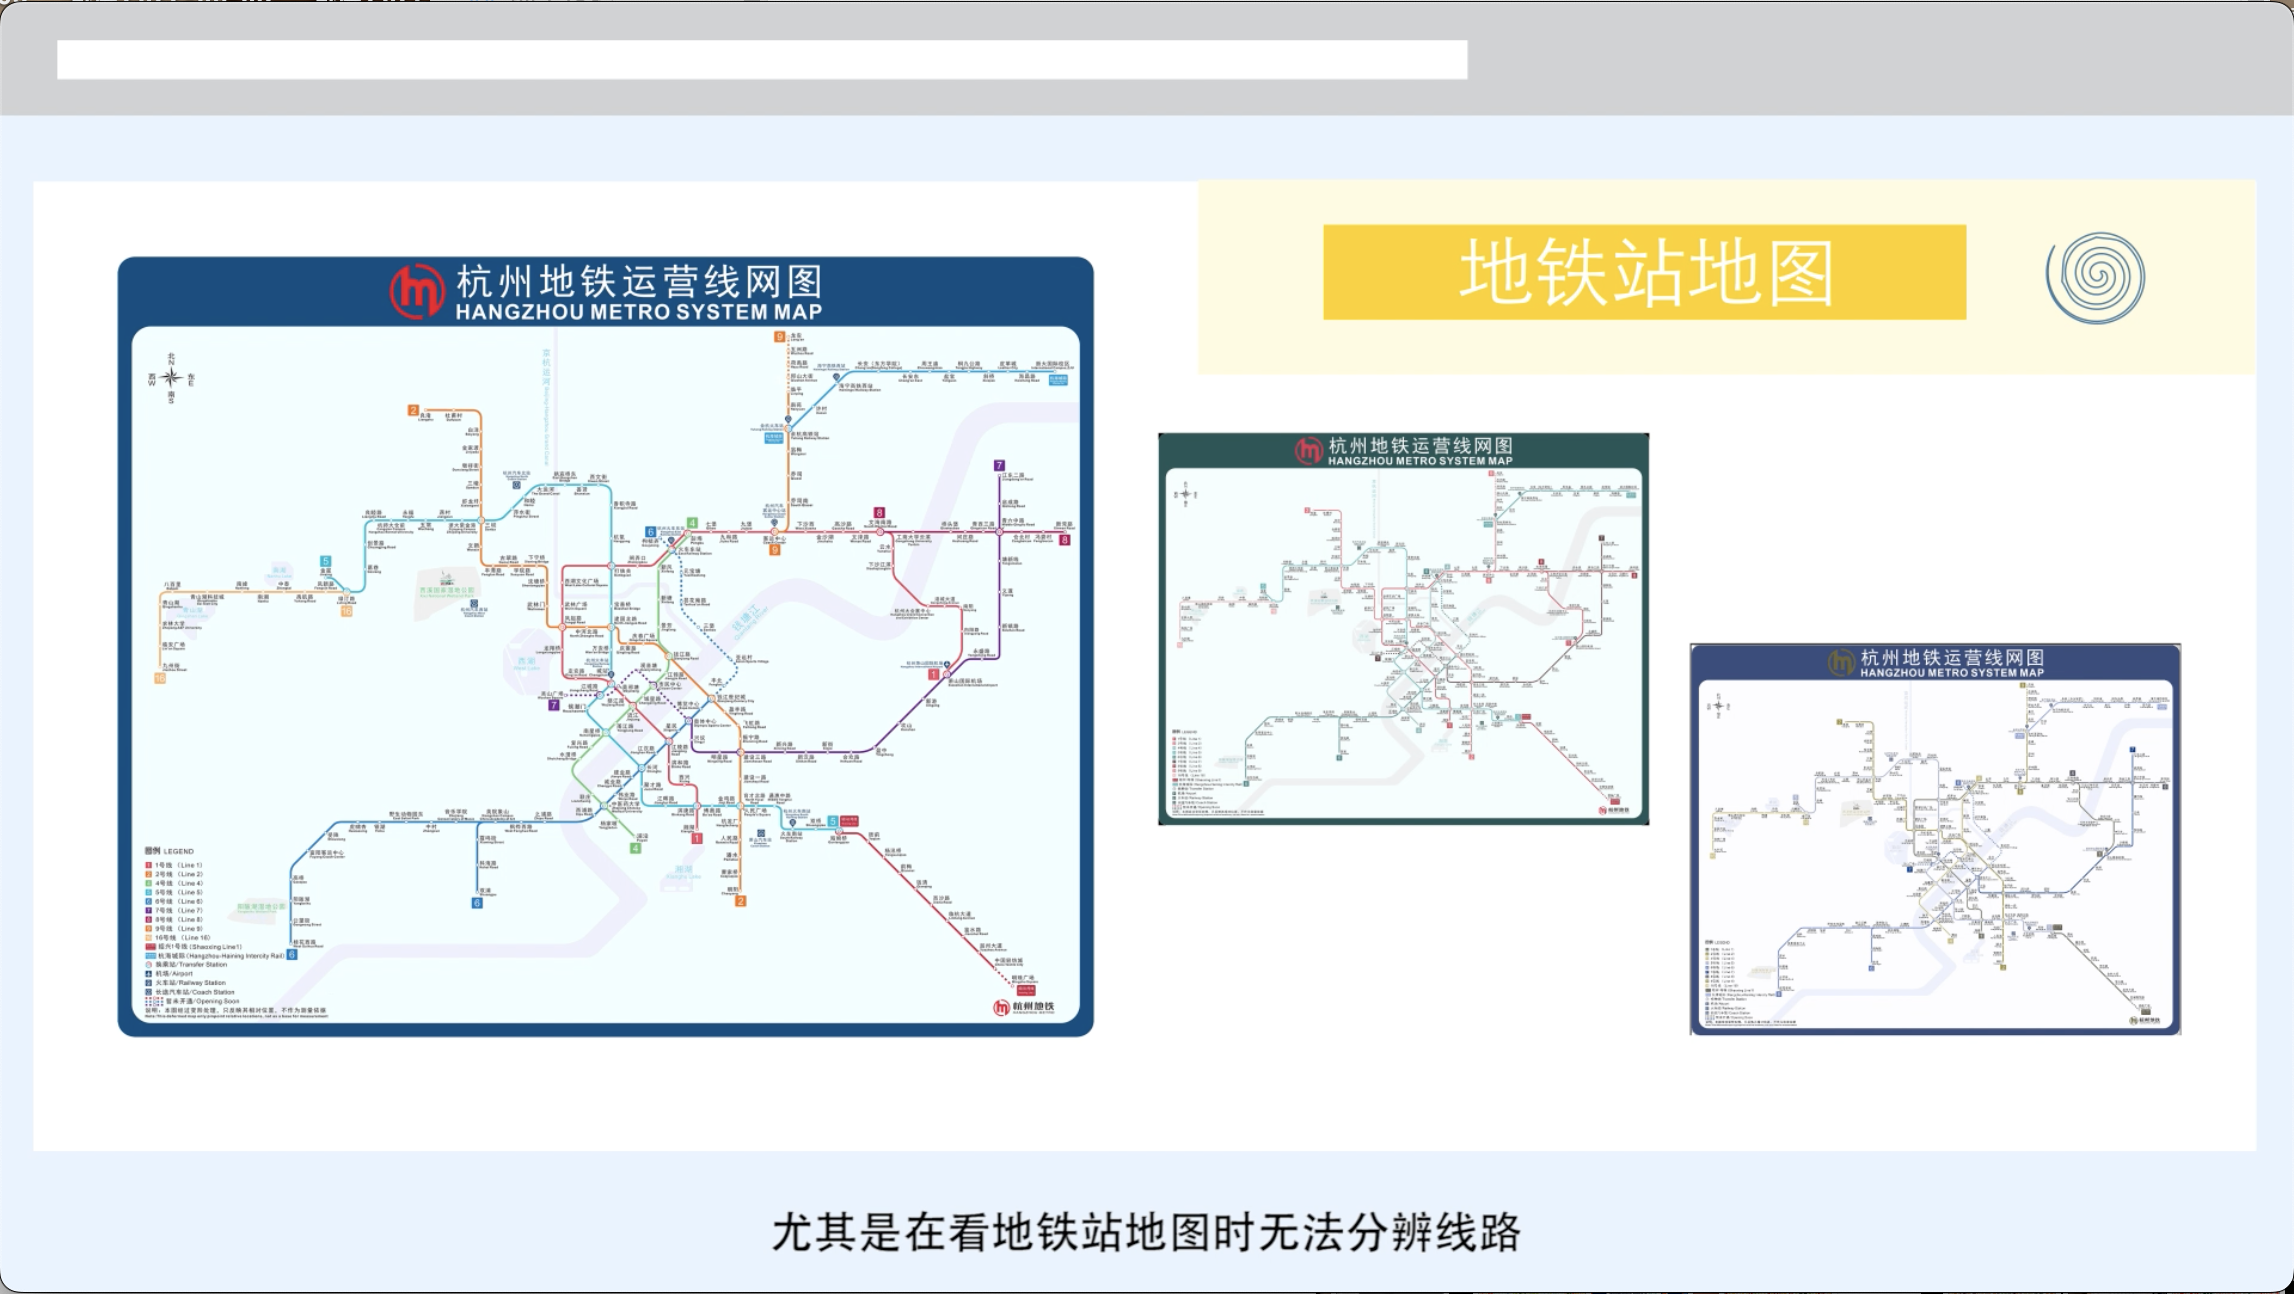The image size is (2294, 1294).
Task: Click the Line 1 red swatch in legend
Action: 149,865
